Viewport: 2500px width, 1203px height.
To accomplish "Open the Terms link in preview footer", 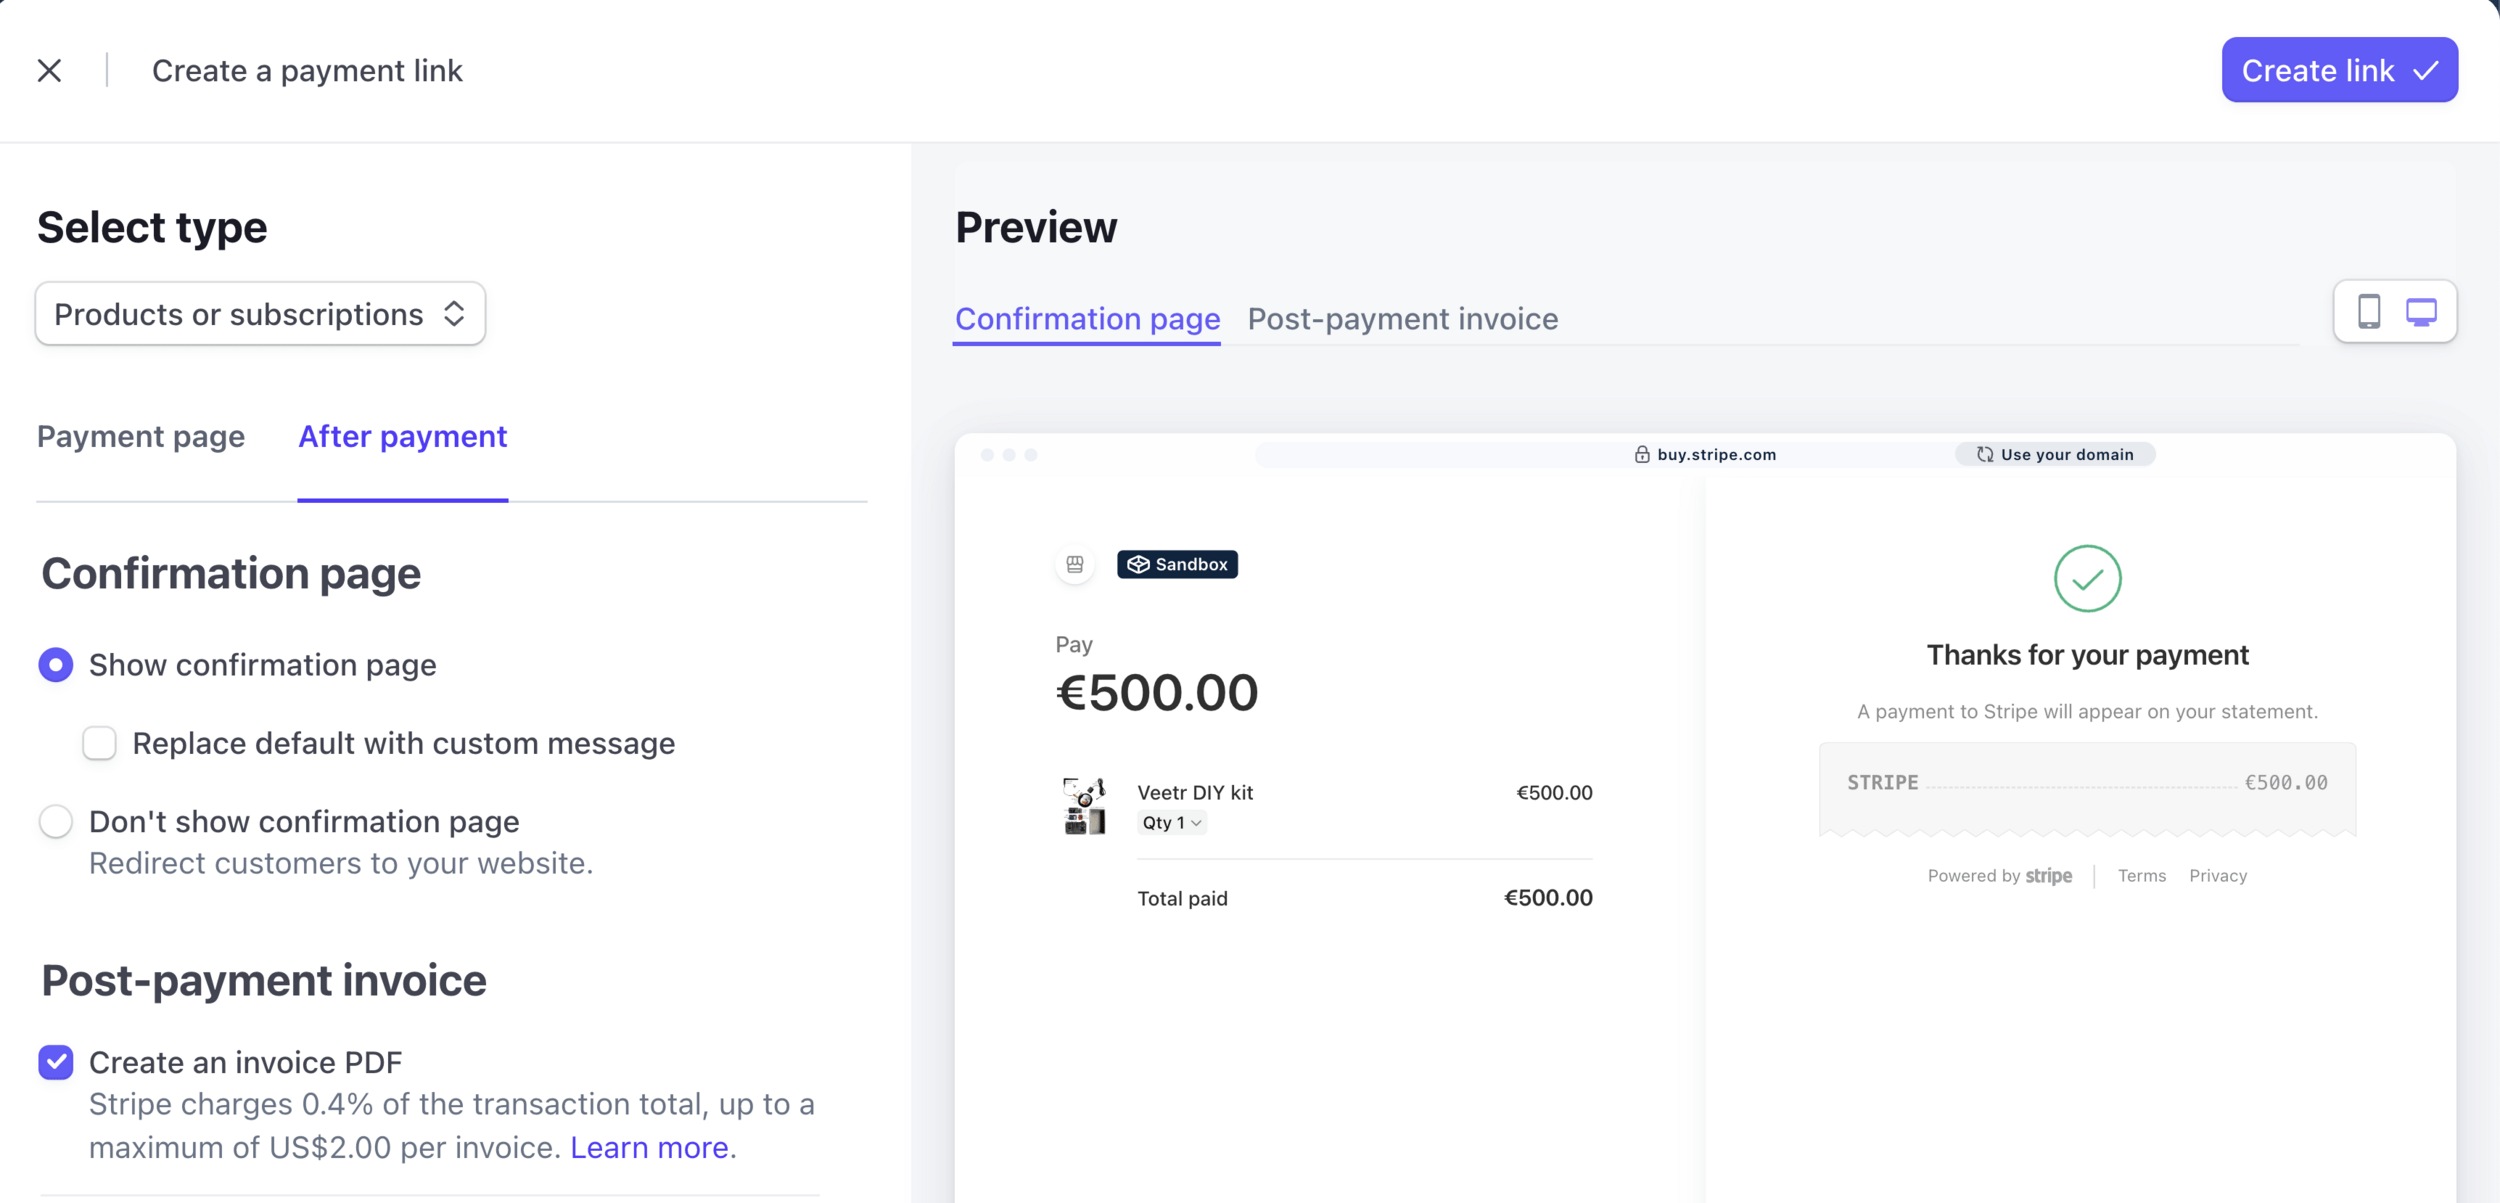I will [2141, 875].
